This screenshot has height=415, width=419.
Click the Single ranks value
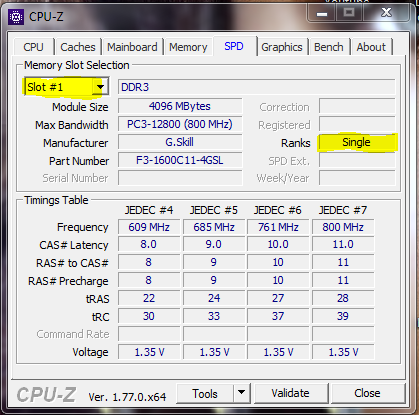tap(357, 142)
